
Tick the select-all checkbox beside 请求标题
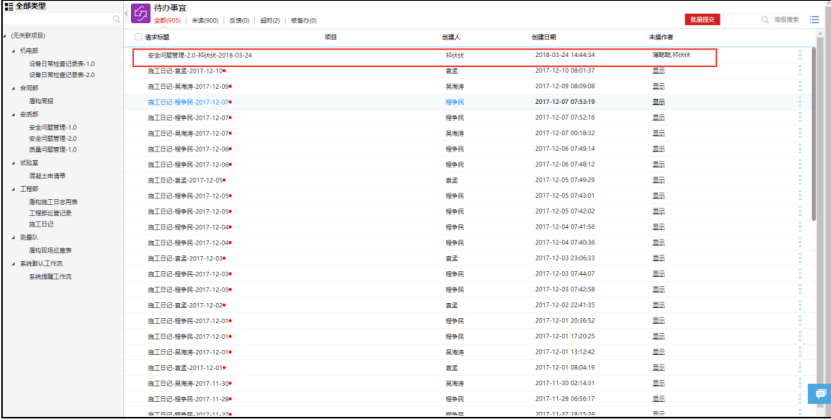coord(138,37)
